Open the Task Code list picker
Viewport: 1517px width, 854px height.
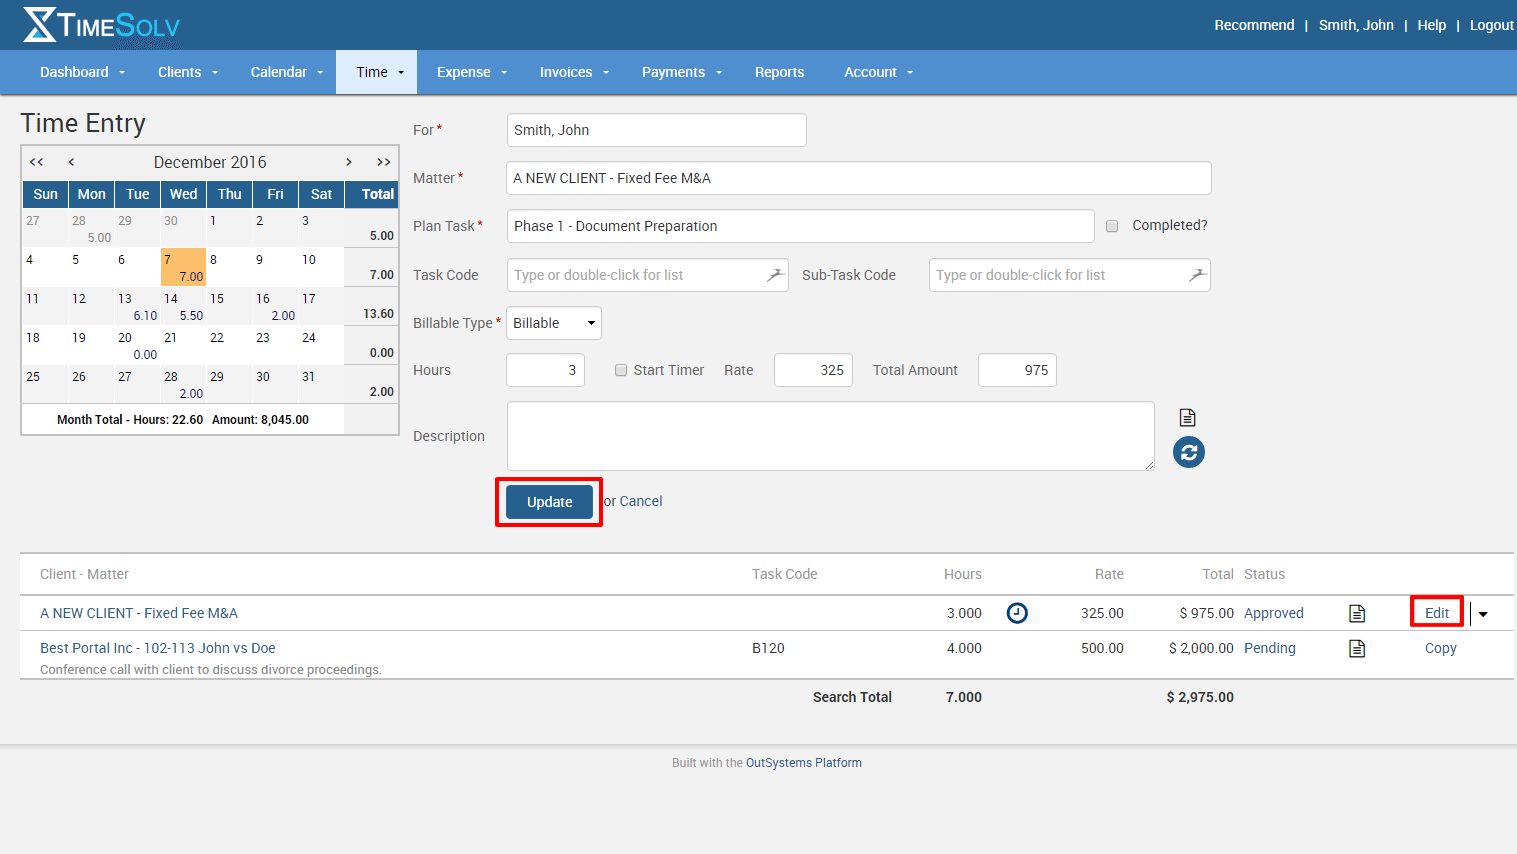coord(775,275)
